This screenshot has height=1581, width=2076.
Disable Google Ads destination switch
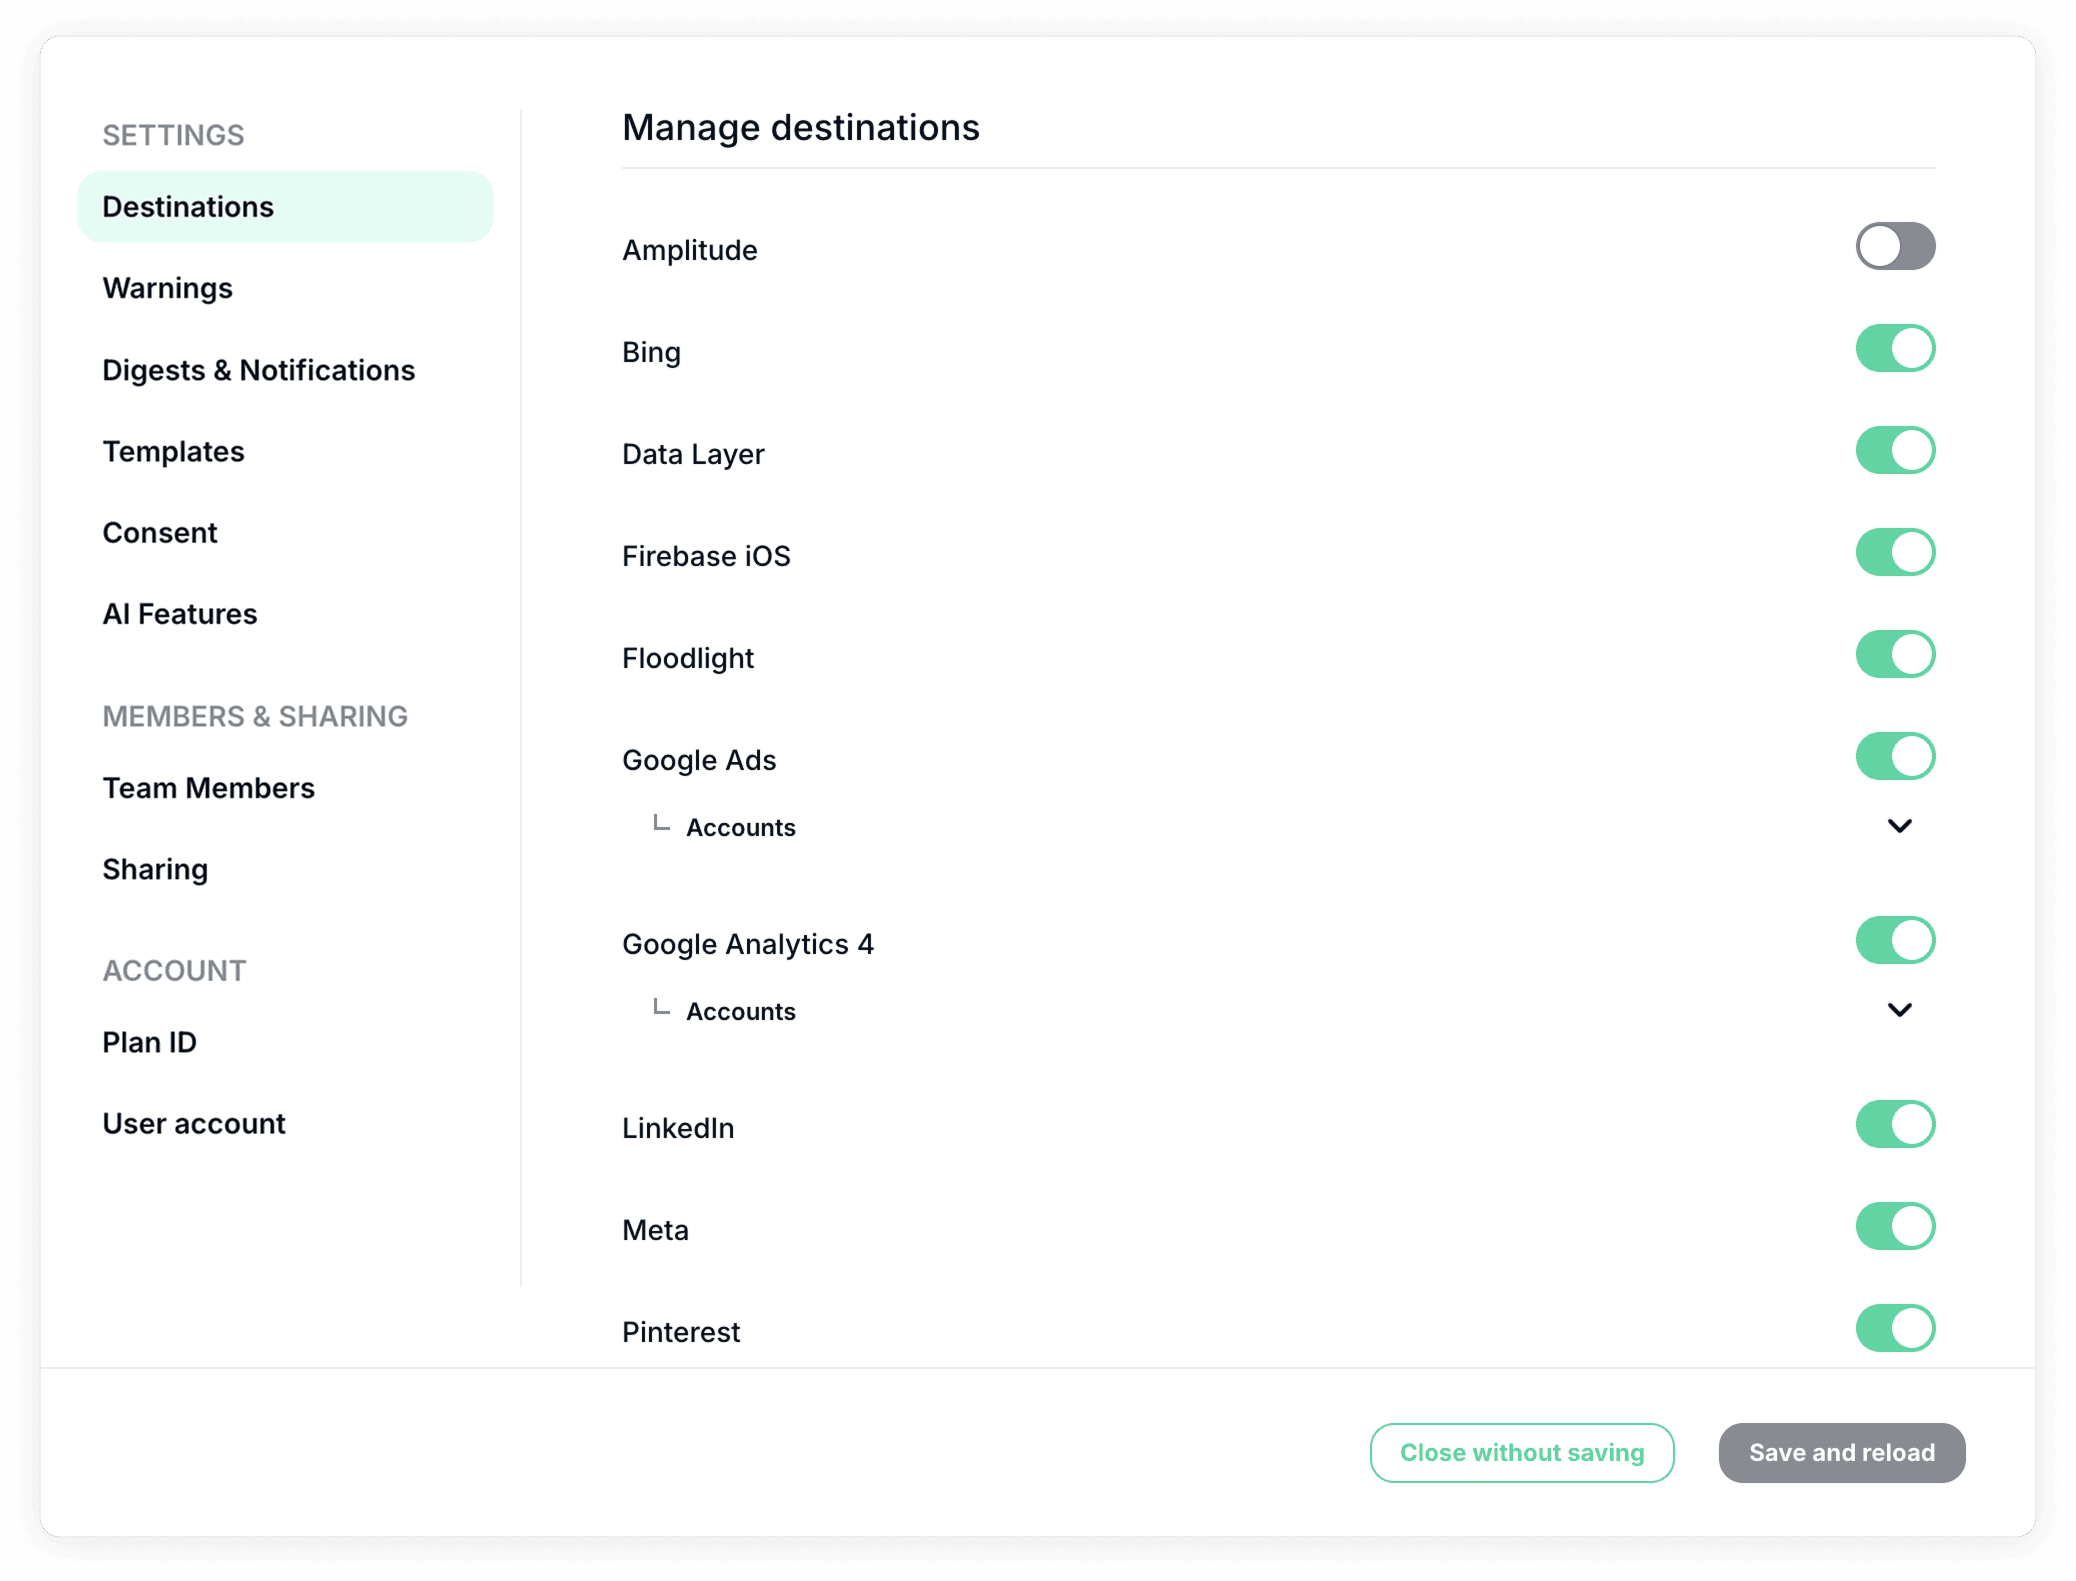click(x=1895, y=757)
